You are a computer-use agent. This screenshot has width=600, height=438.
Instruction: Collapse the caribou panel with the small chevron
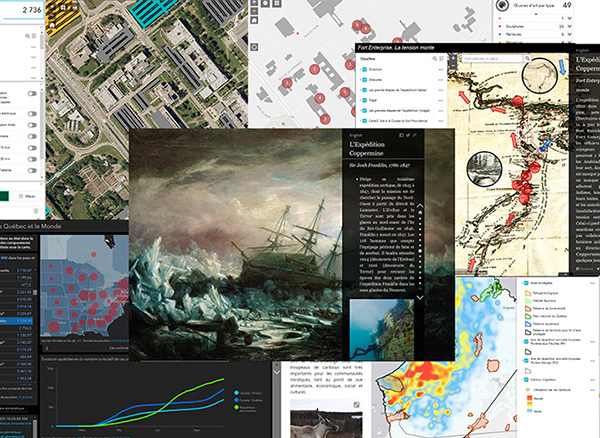tap(277, 372)
